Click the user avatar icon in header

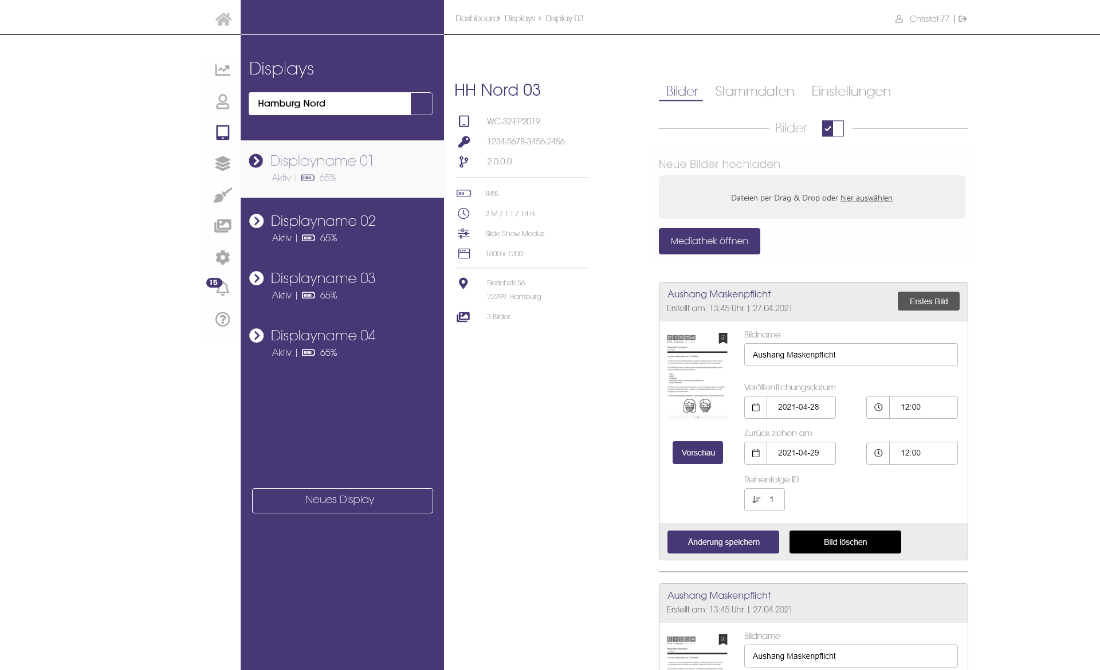click(x=899, y=19)
